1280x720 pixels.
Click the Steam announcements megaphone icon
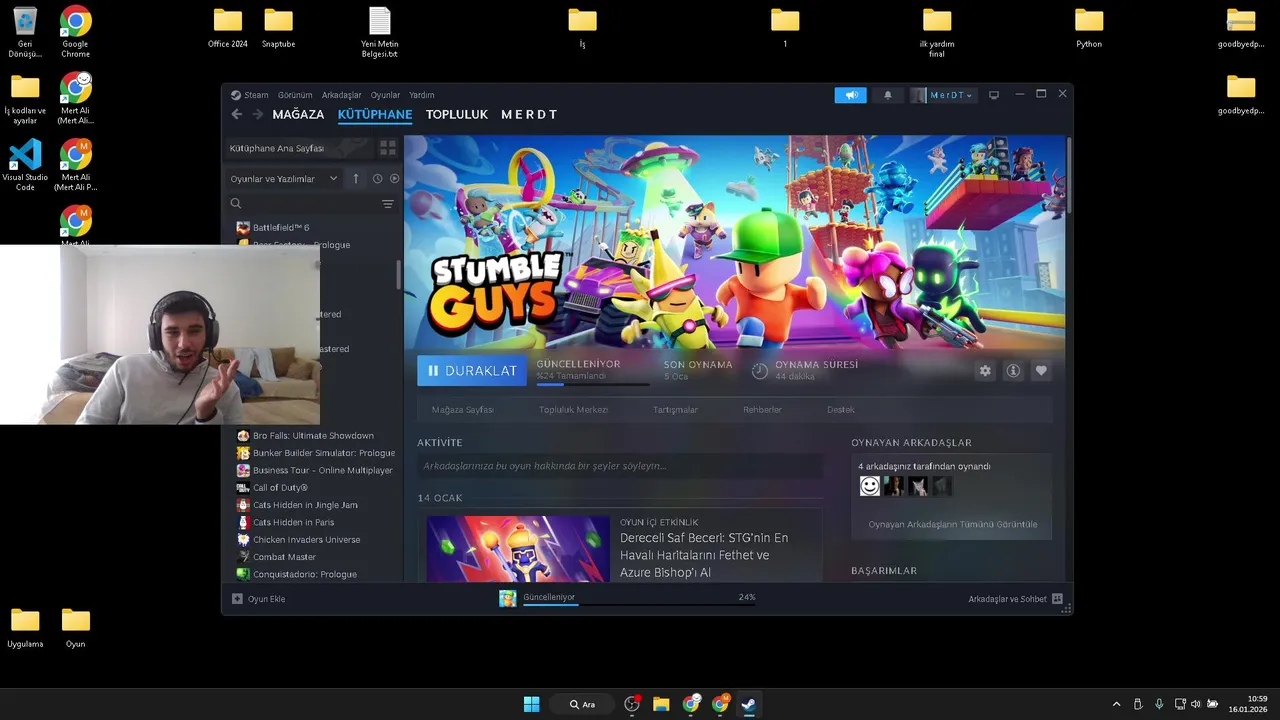[851, 95]
